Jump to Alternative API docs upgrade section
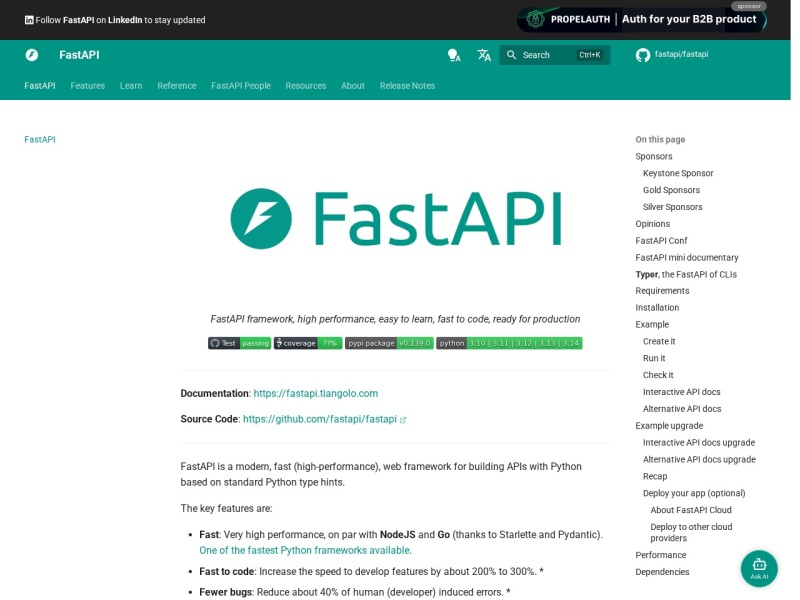This screenshot has height=600, width=800. click(x=699, y=459)
